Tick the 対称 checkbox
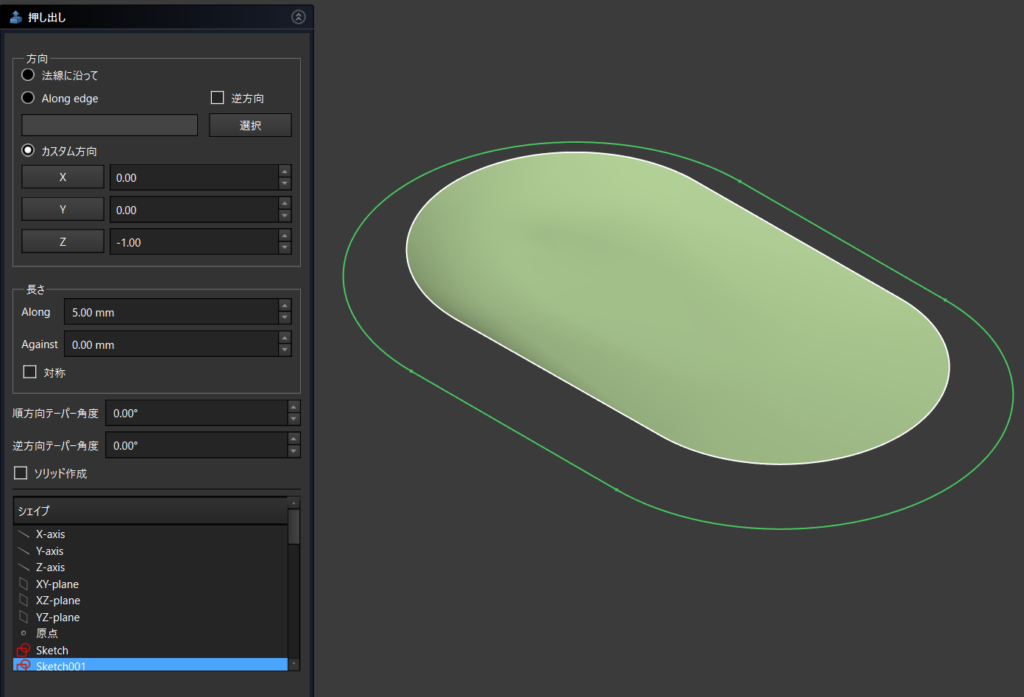 (29, 372)
